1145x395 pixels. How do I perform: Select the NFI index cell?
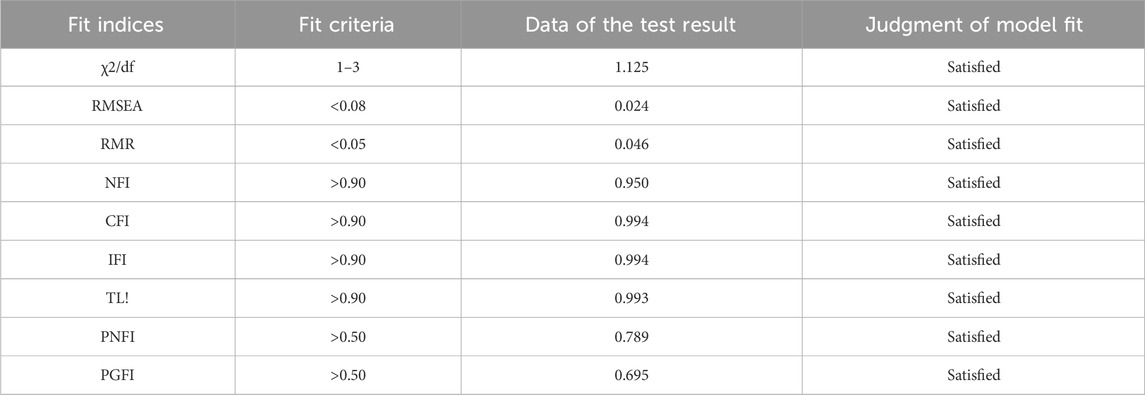[x=118, y=183]
